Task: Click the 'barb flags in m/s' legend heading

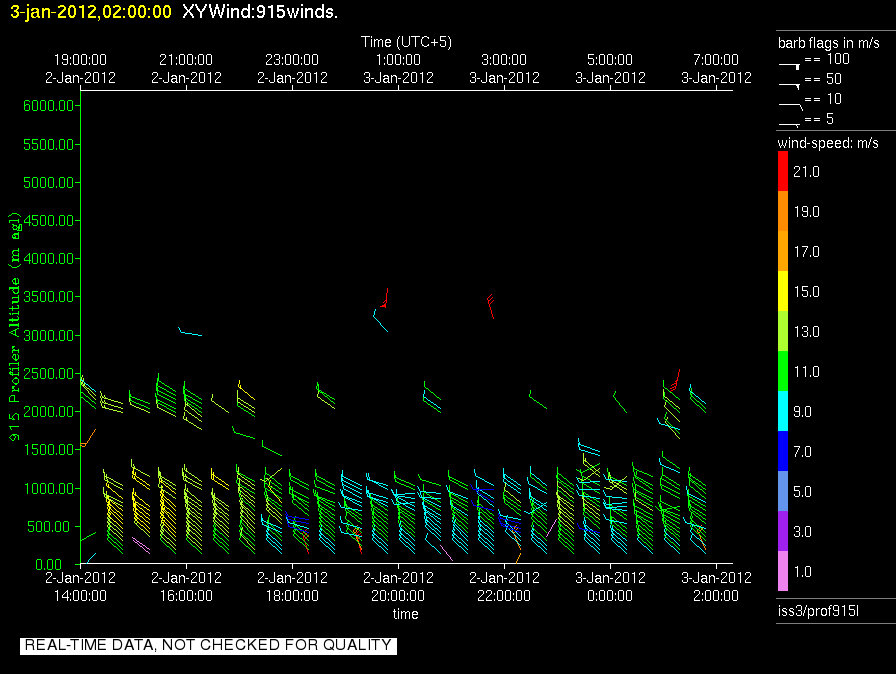Action: [828, 42]
